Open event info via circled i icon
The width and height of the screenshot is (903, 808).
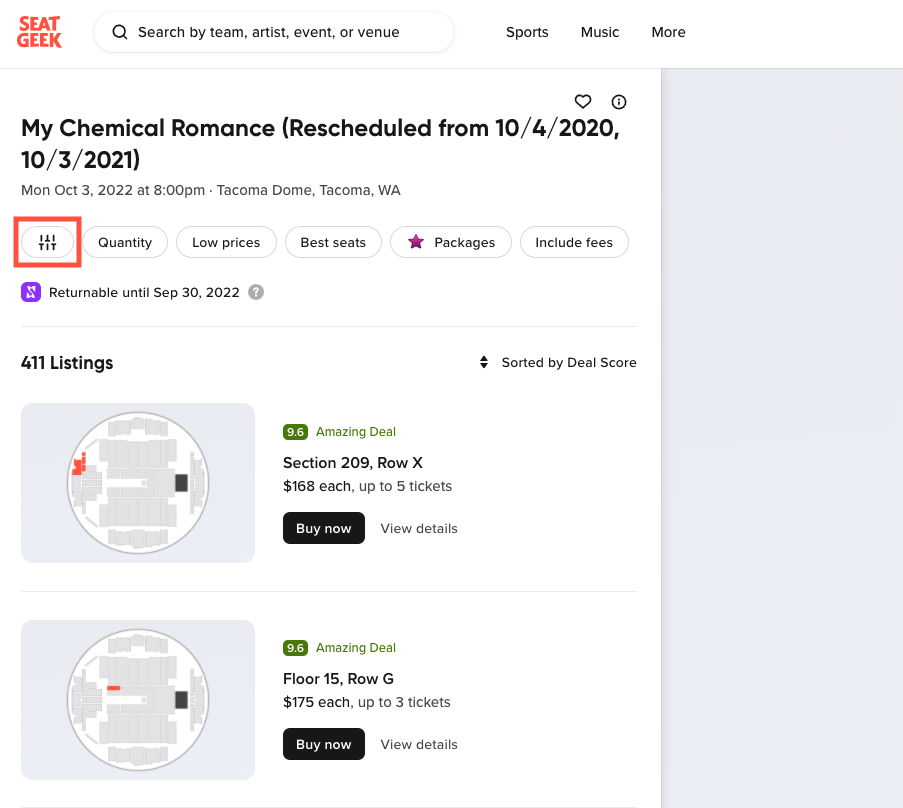coord(619,102)
